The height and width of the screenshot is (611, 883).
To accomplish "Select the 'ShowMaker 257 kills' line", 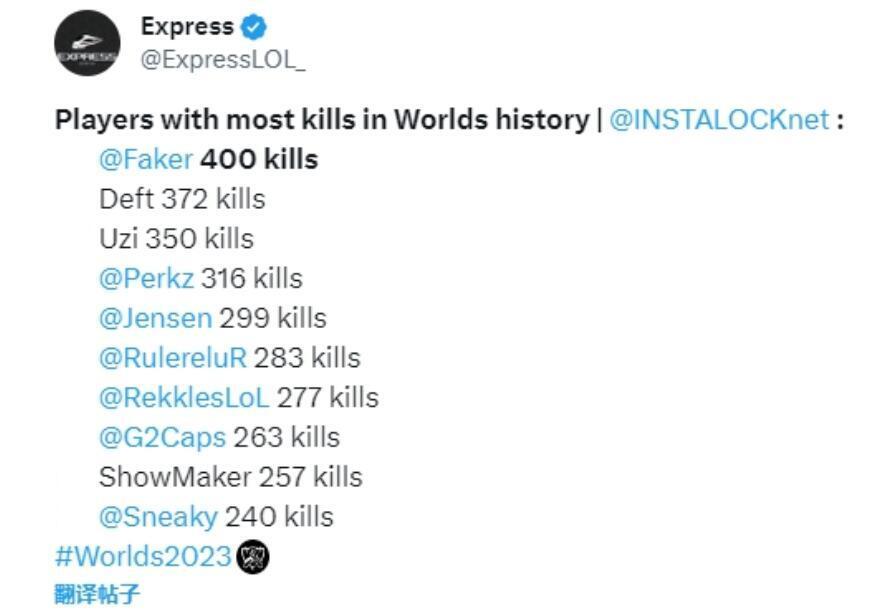I will click(x=230, y=477).
